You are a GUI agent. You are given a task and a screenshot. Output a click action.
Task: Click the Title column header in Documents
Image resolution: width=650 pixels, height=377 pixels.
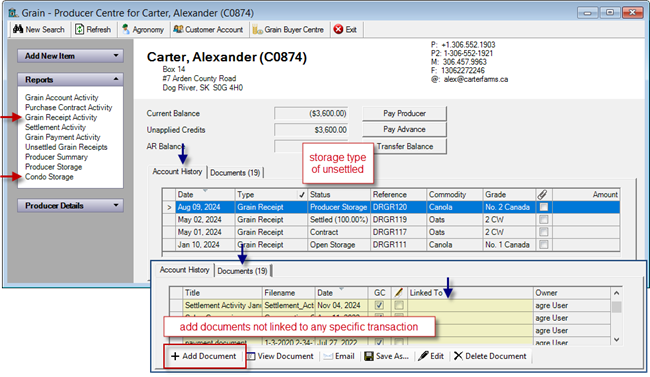222,293
